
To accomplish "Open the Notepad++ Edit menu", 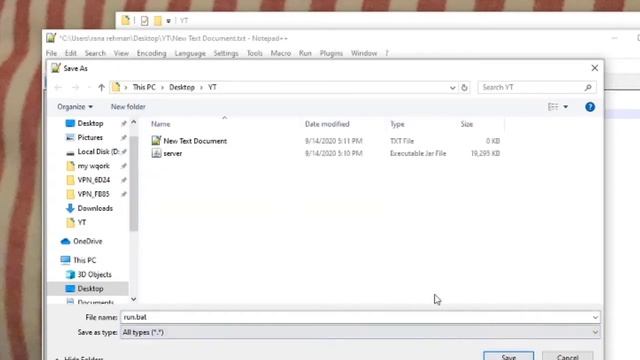I will [x=71, y=53].
